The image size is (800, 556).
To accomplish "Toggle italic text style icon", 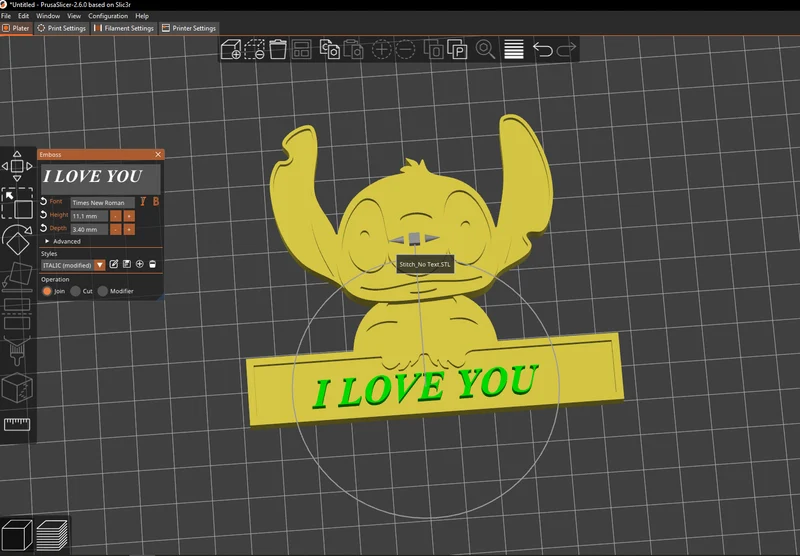I will 143,202.
